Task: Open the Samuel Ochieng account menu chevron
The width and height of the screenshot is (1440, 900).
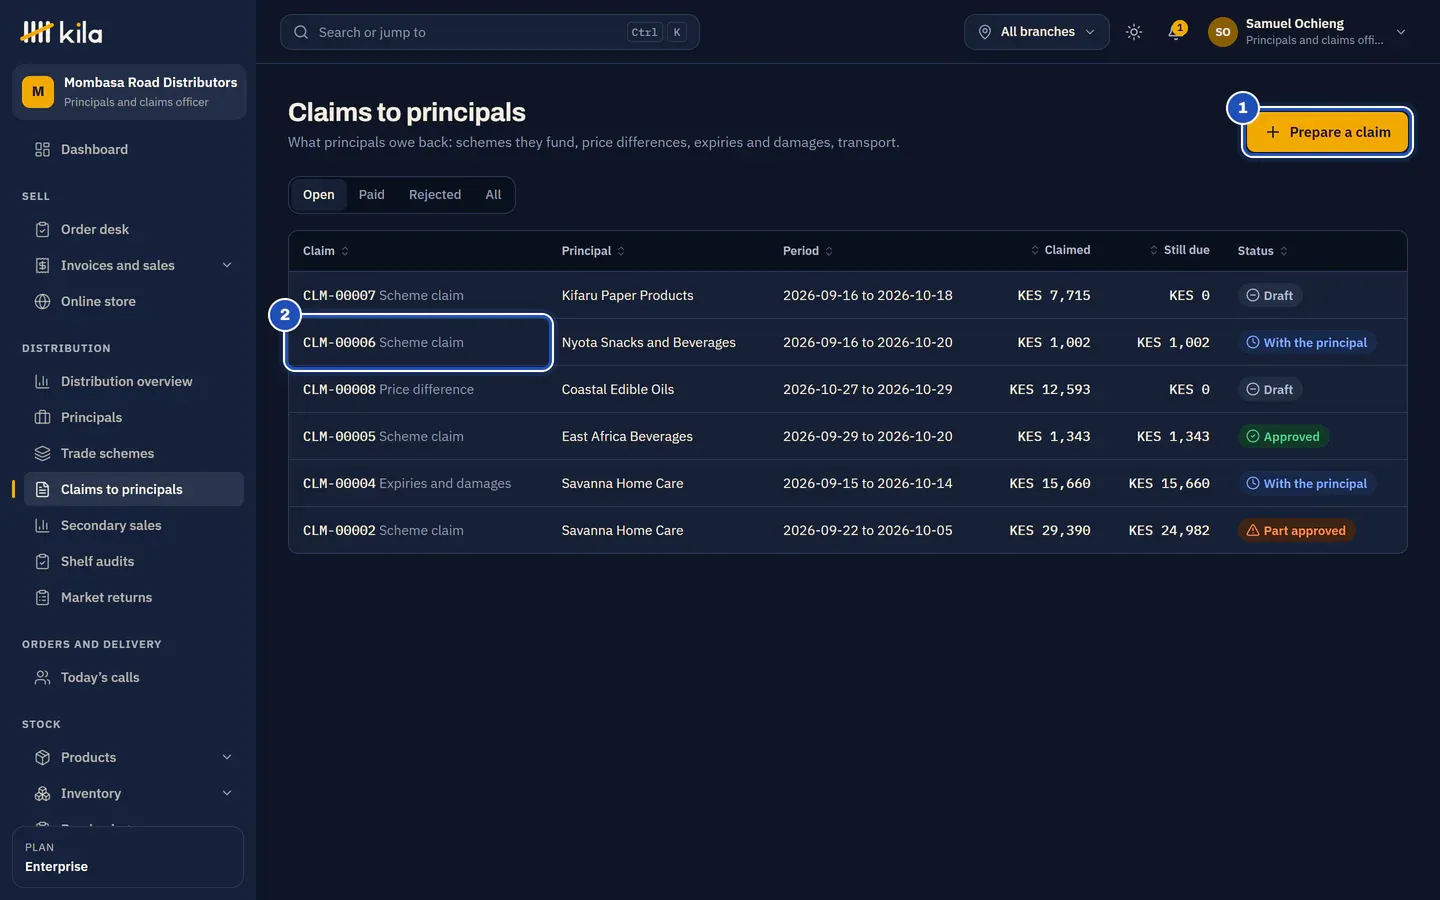Action: 1401,32
